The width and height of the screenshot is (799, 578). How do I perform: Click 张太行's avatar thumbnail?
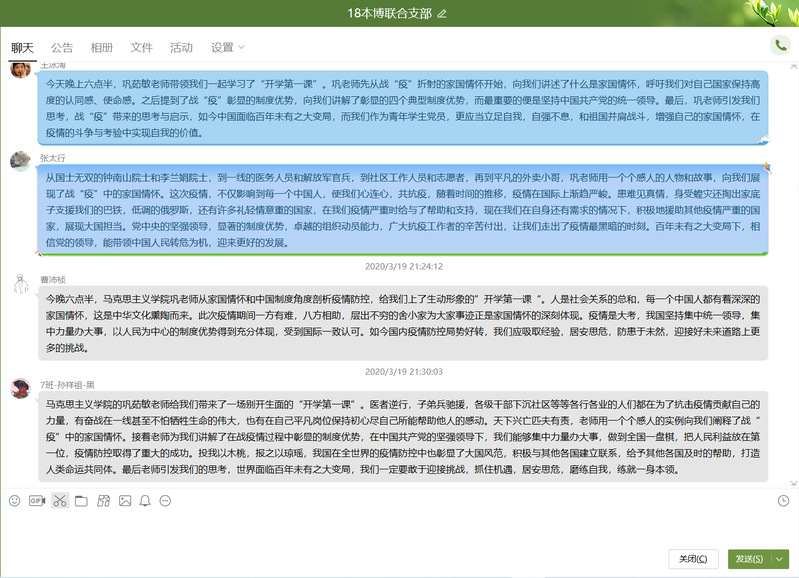click(19, 161)
